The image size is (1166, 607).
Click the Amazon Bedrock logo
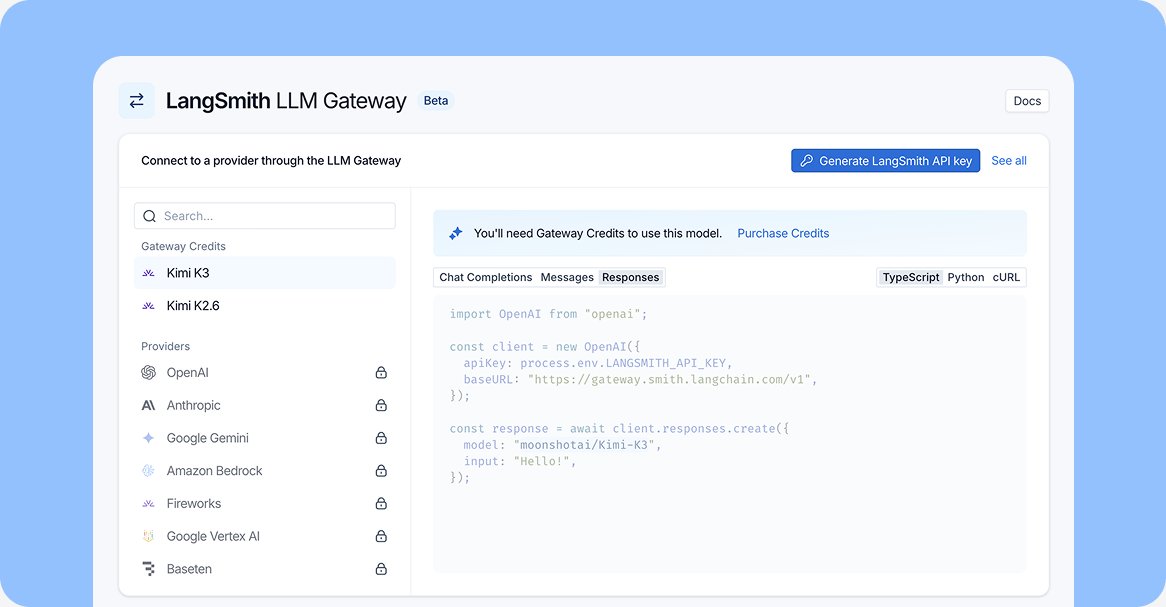[x=149, y=471]
